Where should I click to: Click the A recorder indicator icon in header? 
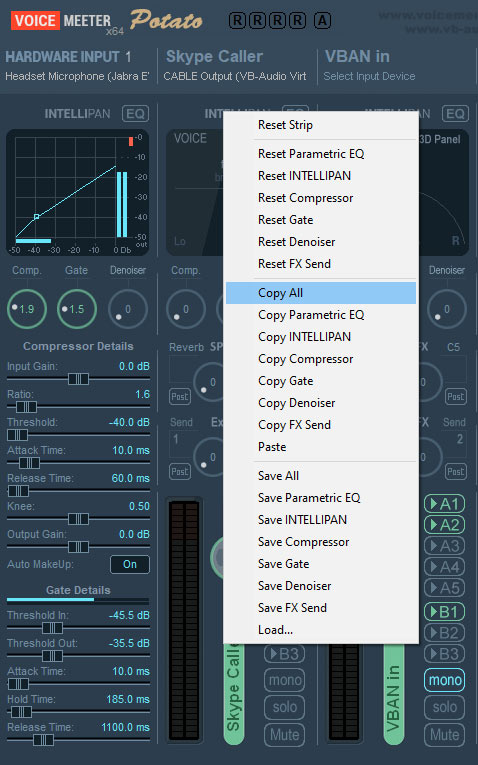pyautogui.click(x=322, y=20)
